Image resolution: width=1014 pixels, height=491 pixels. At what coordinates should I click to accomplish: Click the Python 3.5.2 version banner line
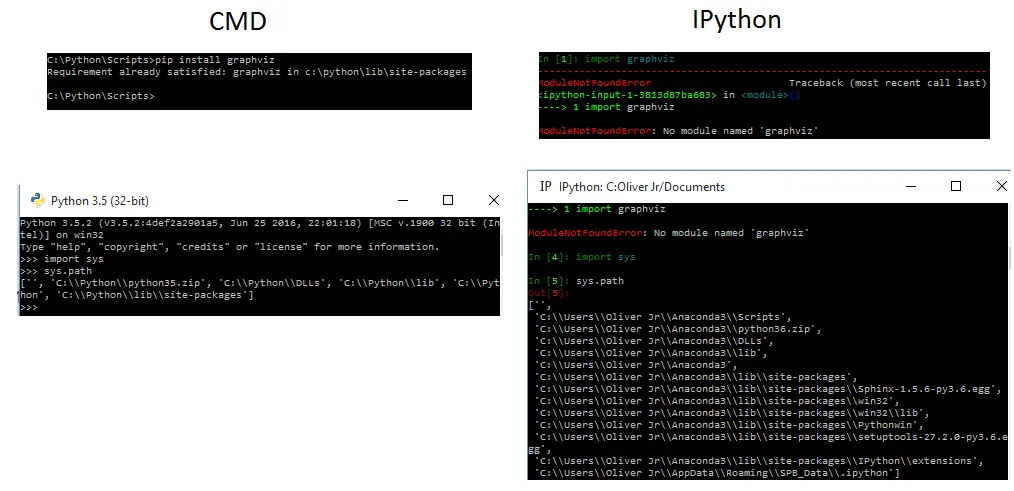[260, 228]
